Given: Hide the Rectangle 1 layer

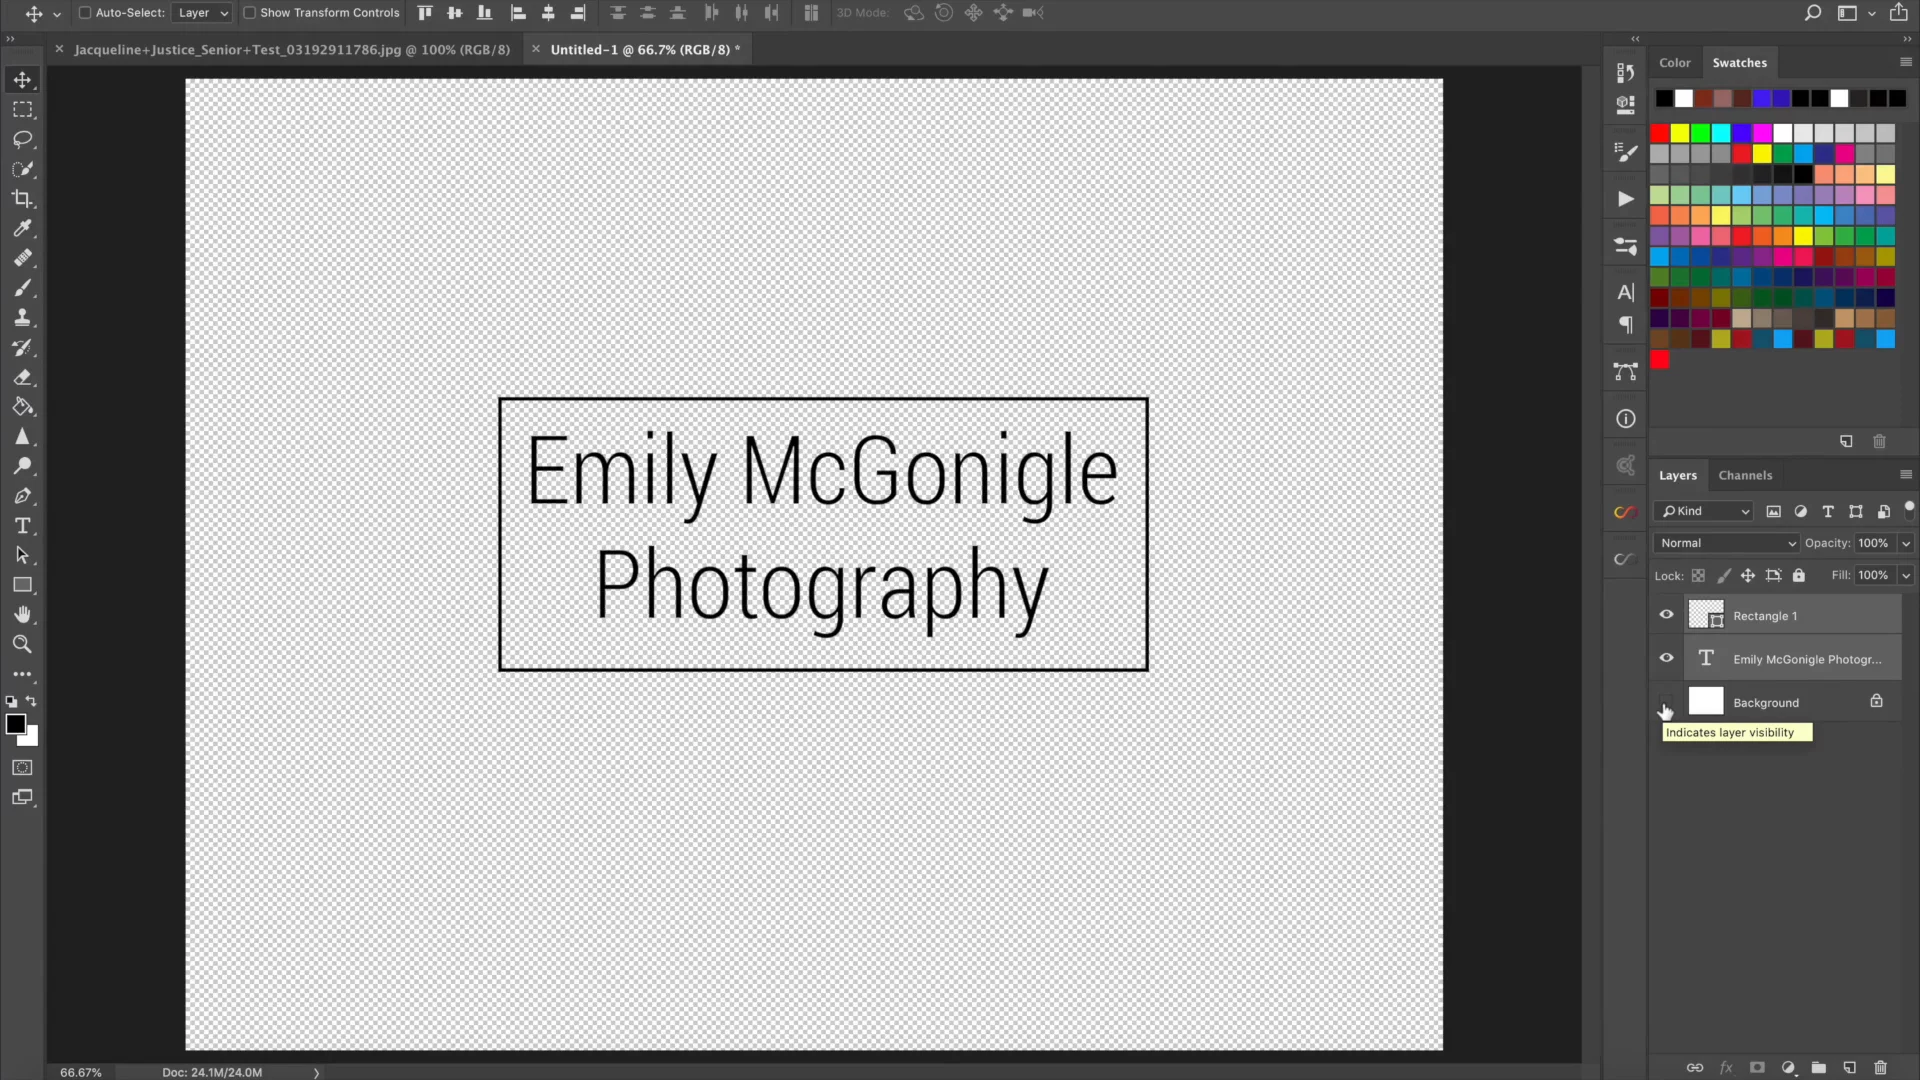Looking at the screenshot, I should 1666,615.
